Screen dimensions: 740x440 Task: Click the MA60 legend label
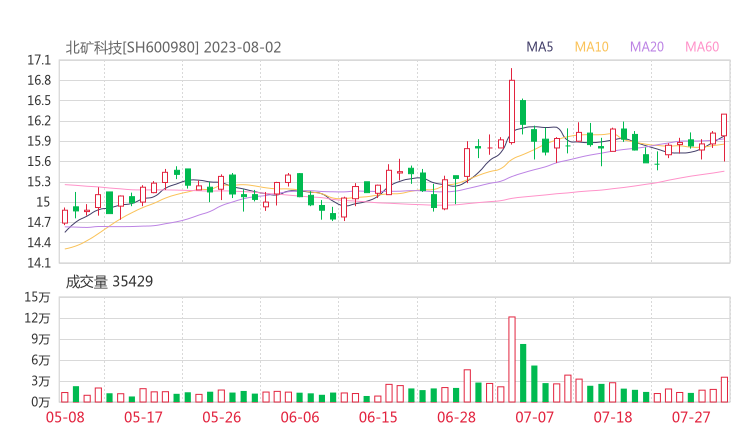(702, 47)
